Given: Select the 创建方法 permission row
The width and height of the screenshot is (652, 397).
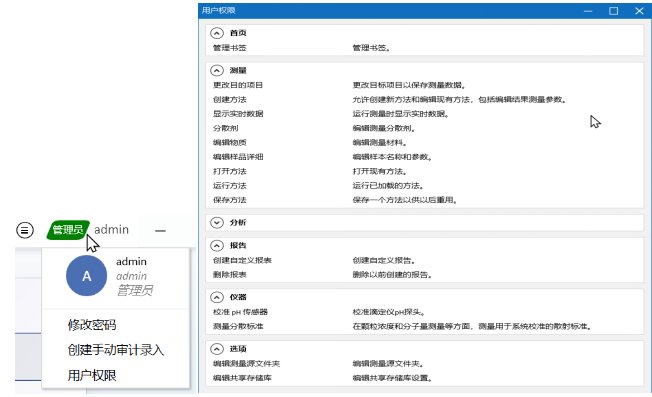Looking at the screenshot, I should (424, 100).
